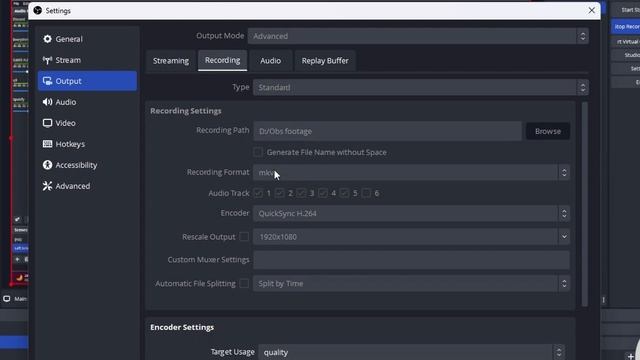Click Stop Recording in OBS main window
This screenshot has width=640, height=360.
[x=626, y=27]
